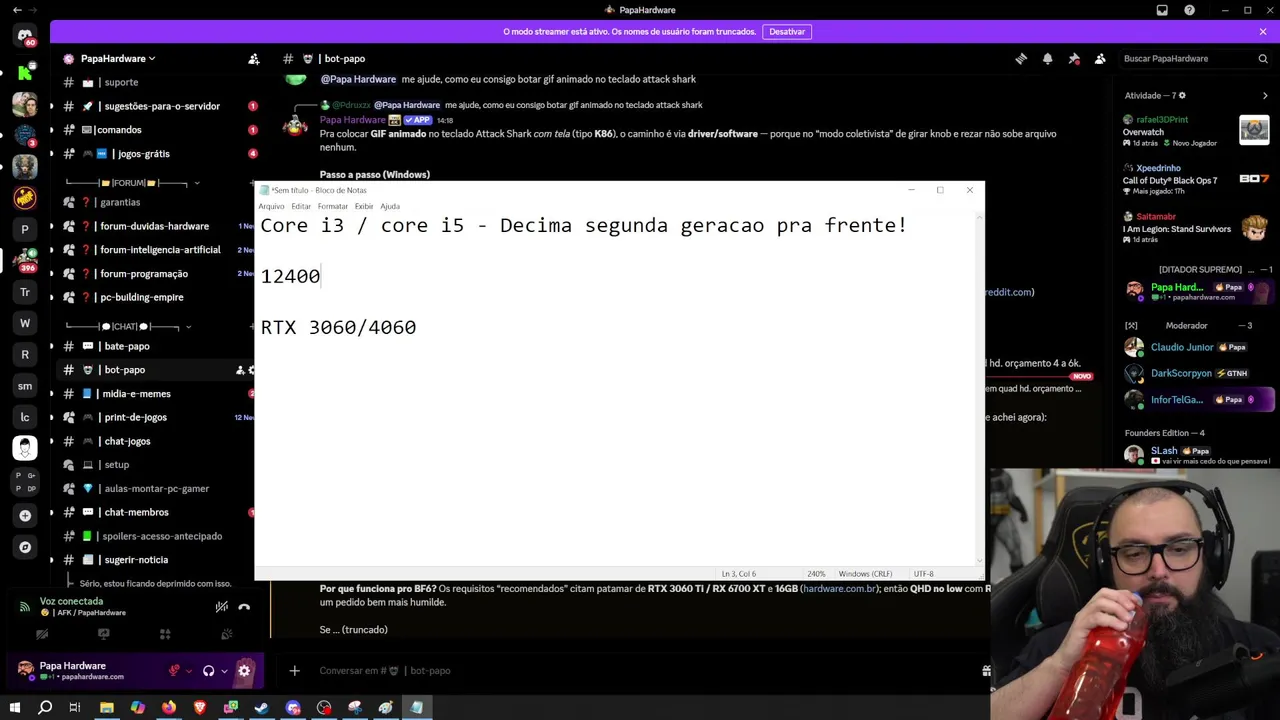Open Discord inbox icon in title bar

[1162, 10]
